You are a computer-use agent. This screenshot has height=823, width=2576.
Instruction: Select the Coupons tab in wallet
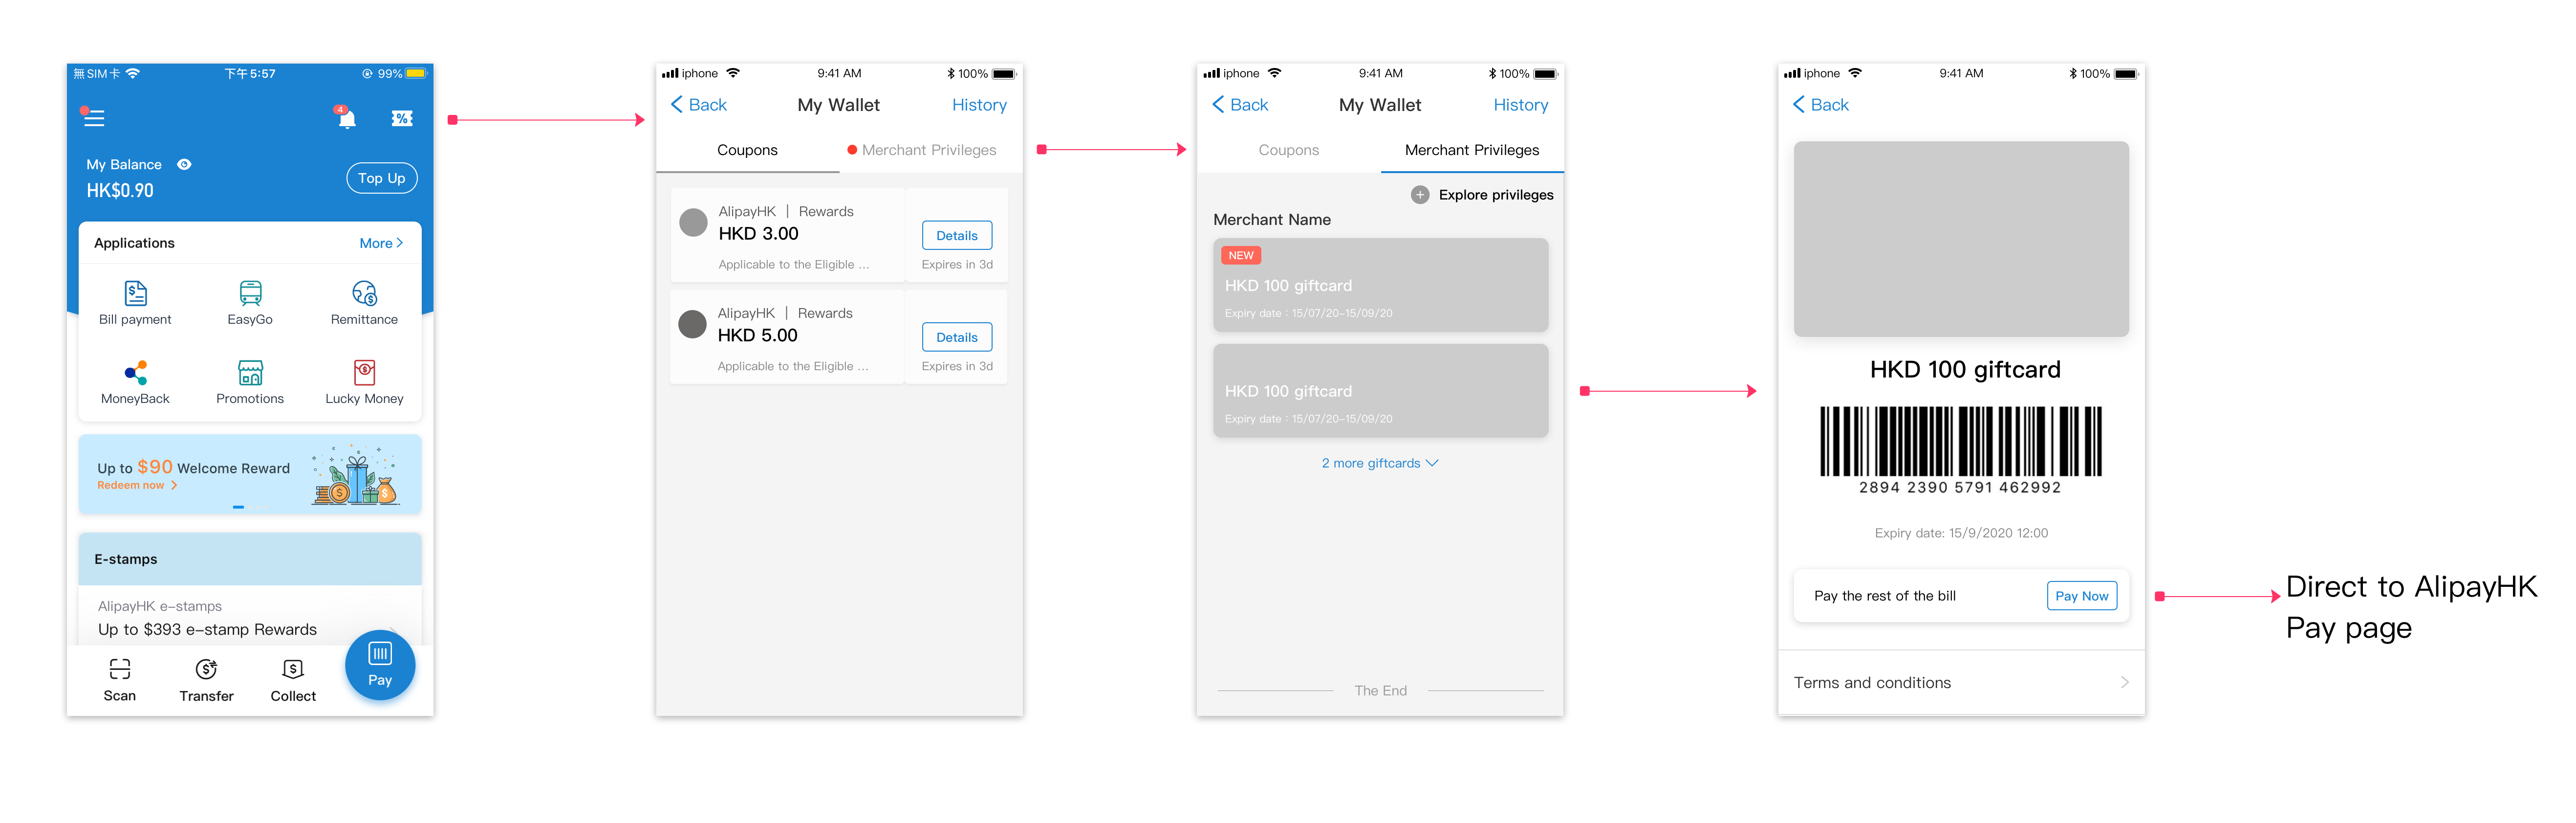click(x=1288, y=150)
